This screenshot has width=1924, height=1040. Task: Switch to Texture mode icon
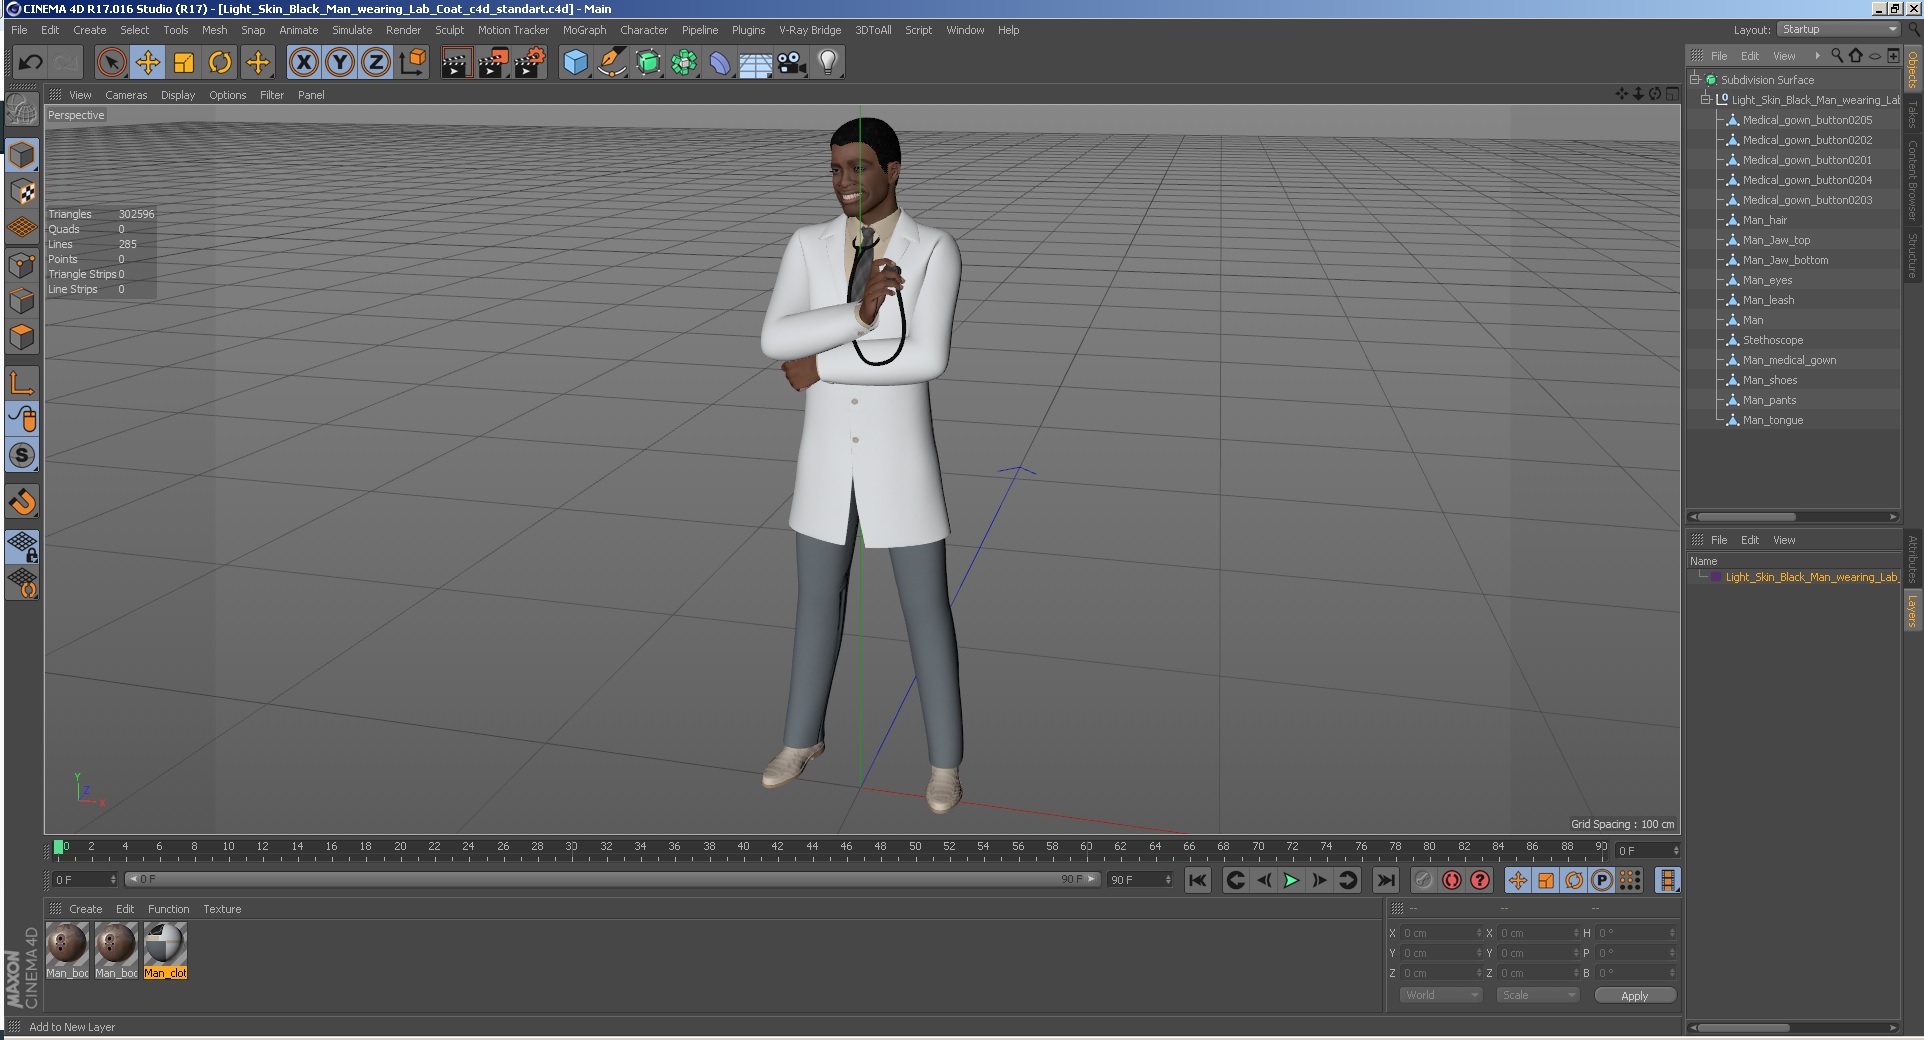pos(22,191)
